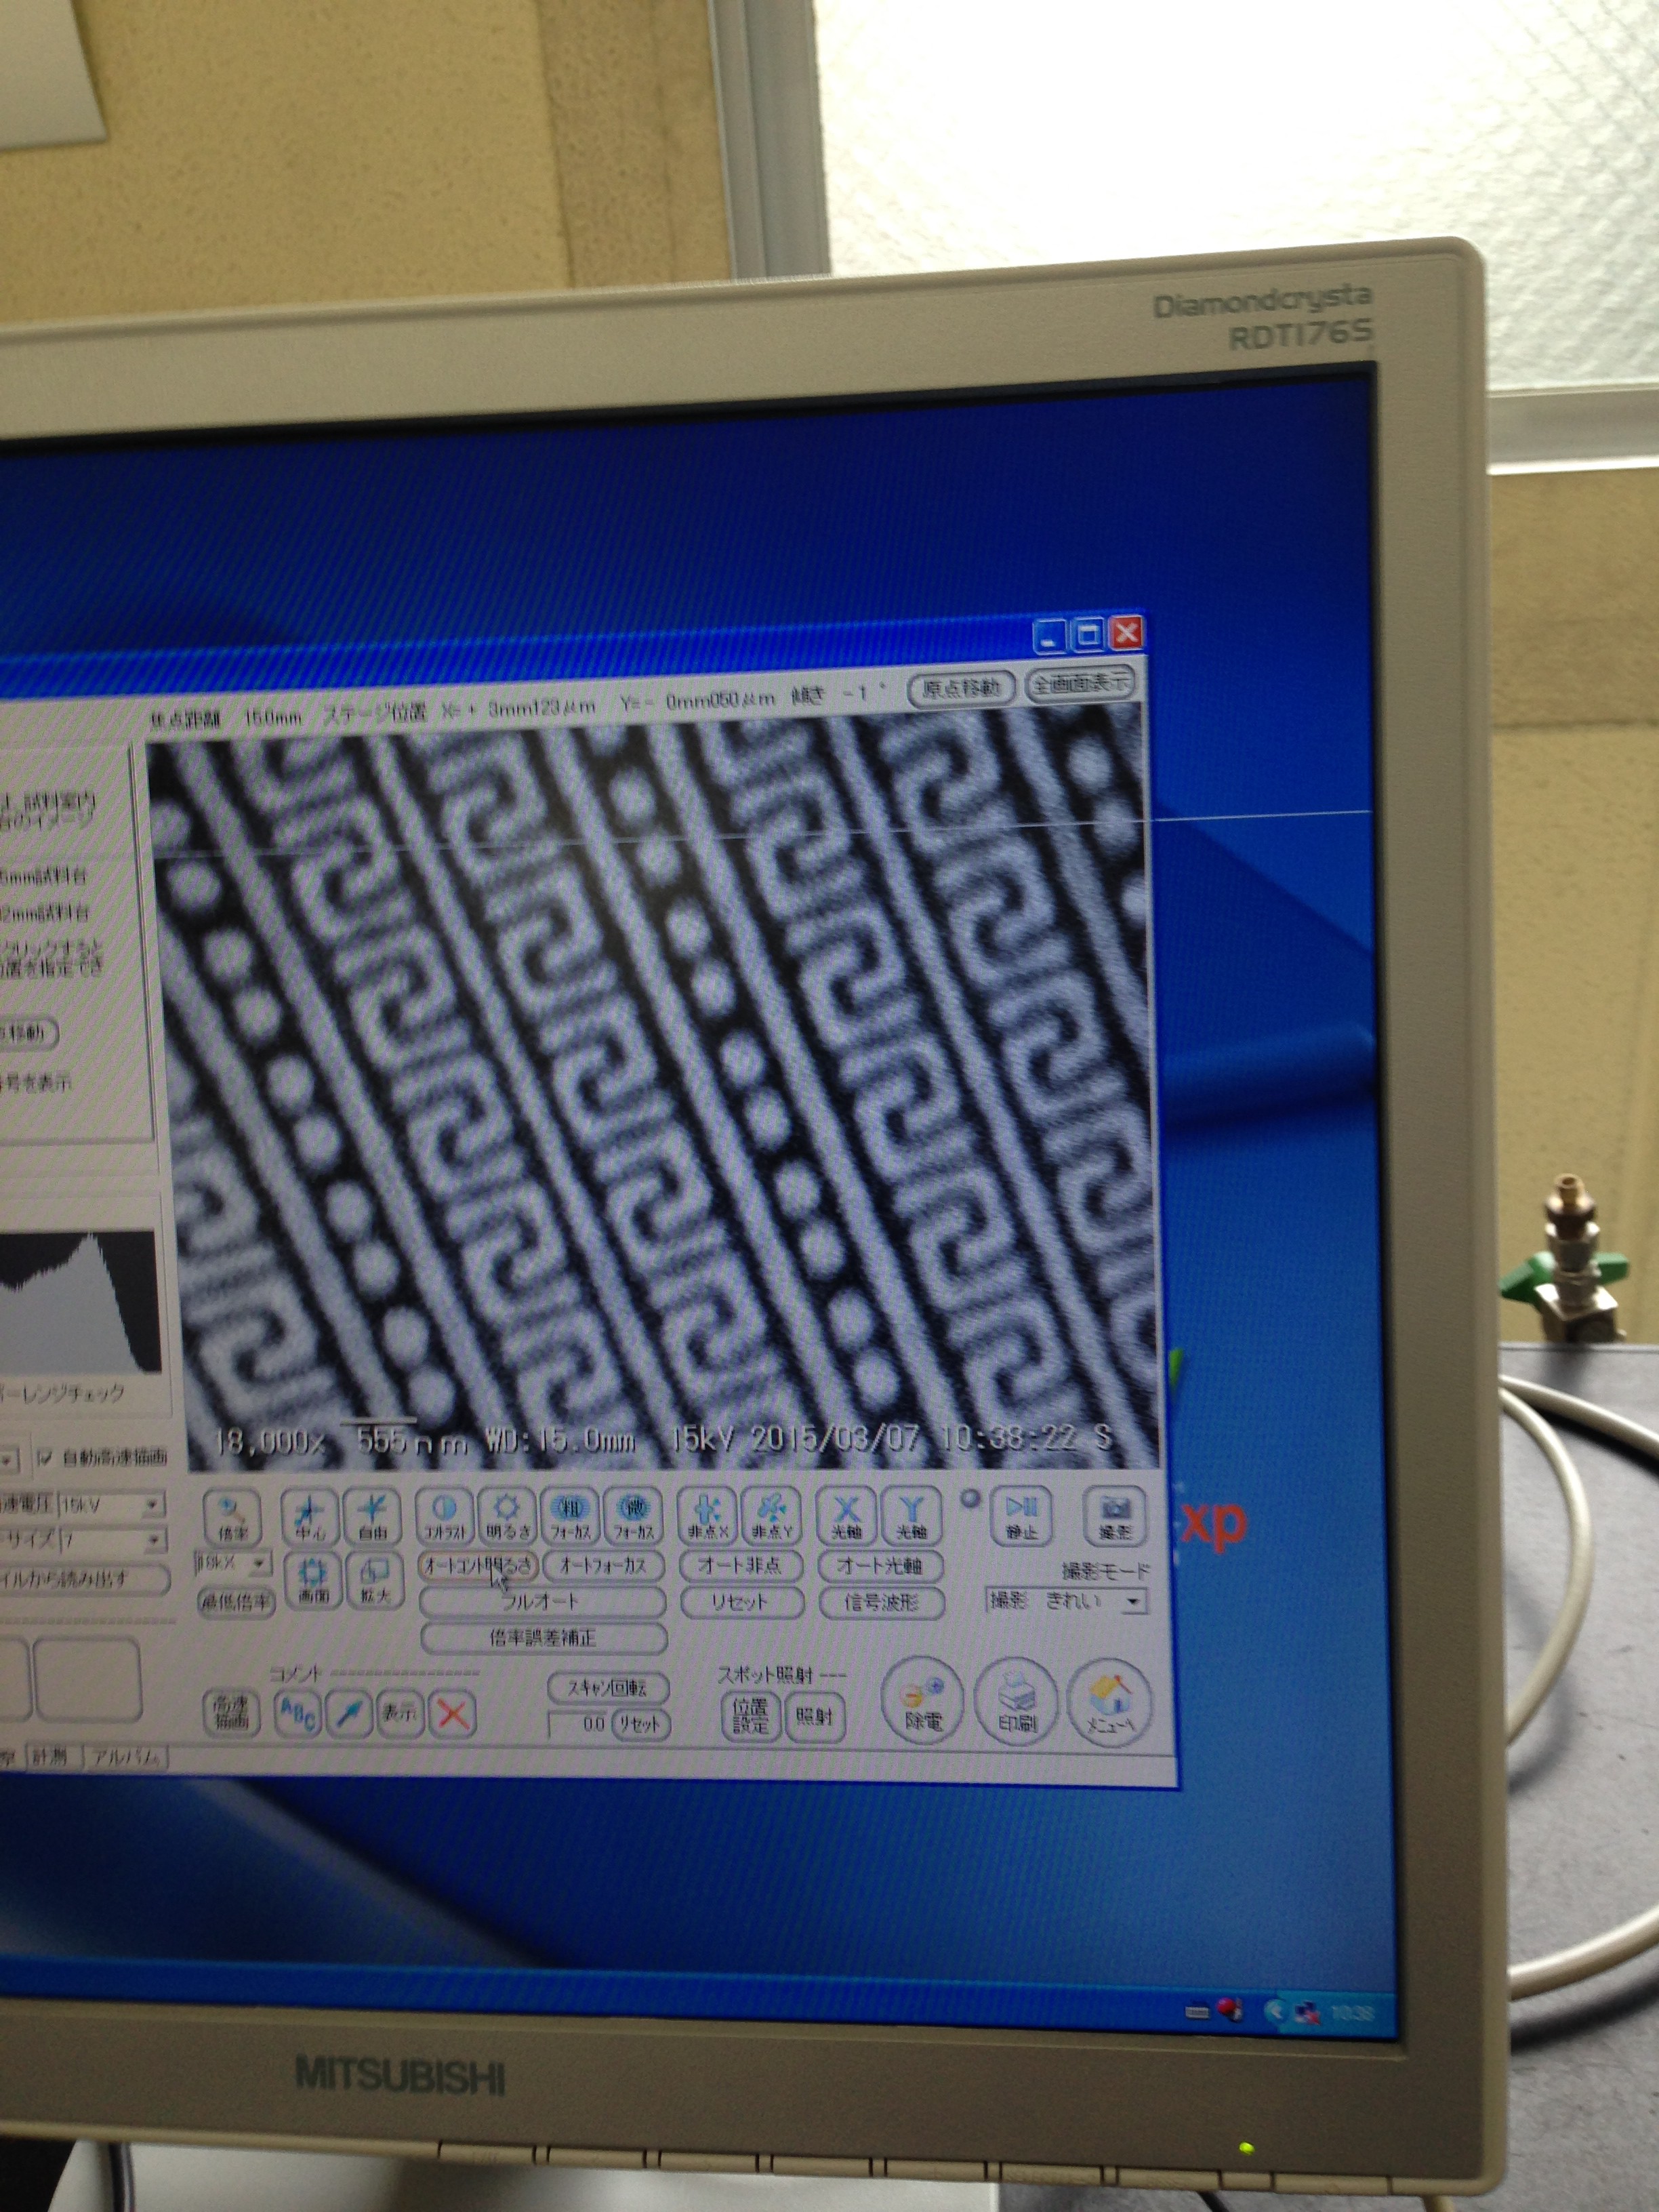Screen dimensions: 1659x2212
Task: Click the 焦点距離 15.0mm status text
Action: [225, 718]
